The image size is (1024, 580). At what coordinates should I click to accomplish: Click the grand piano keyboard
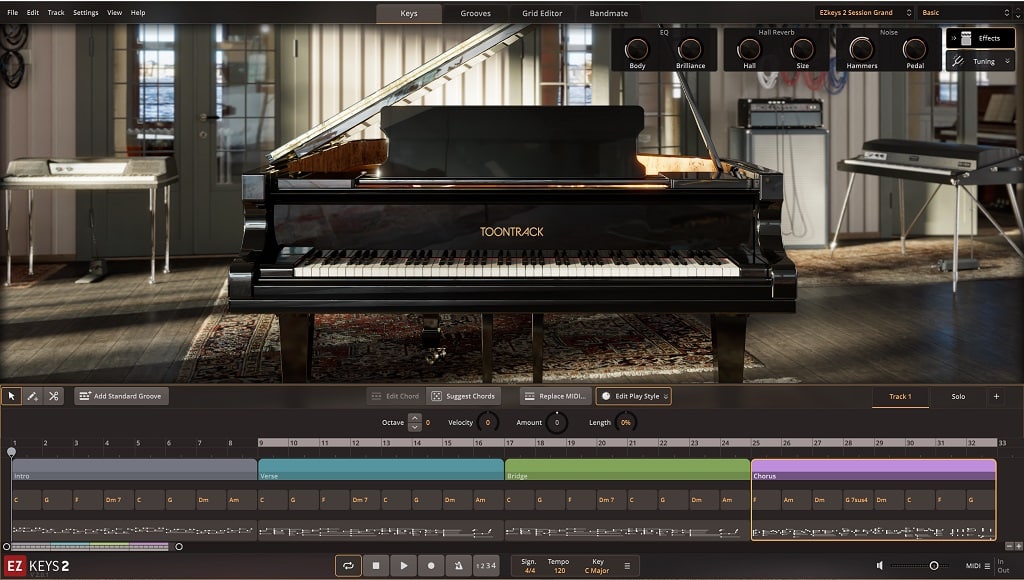516,263
